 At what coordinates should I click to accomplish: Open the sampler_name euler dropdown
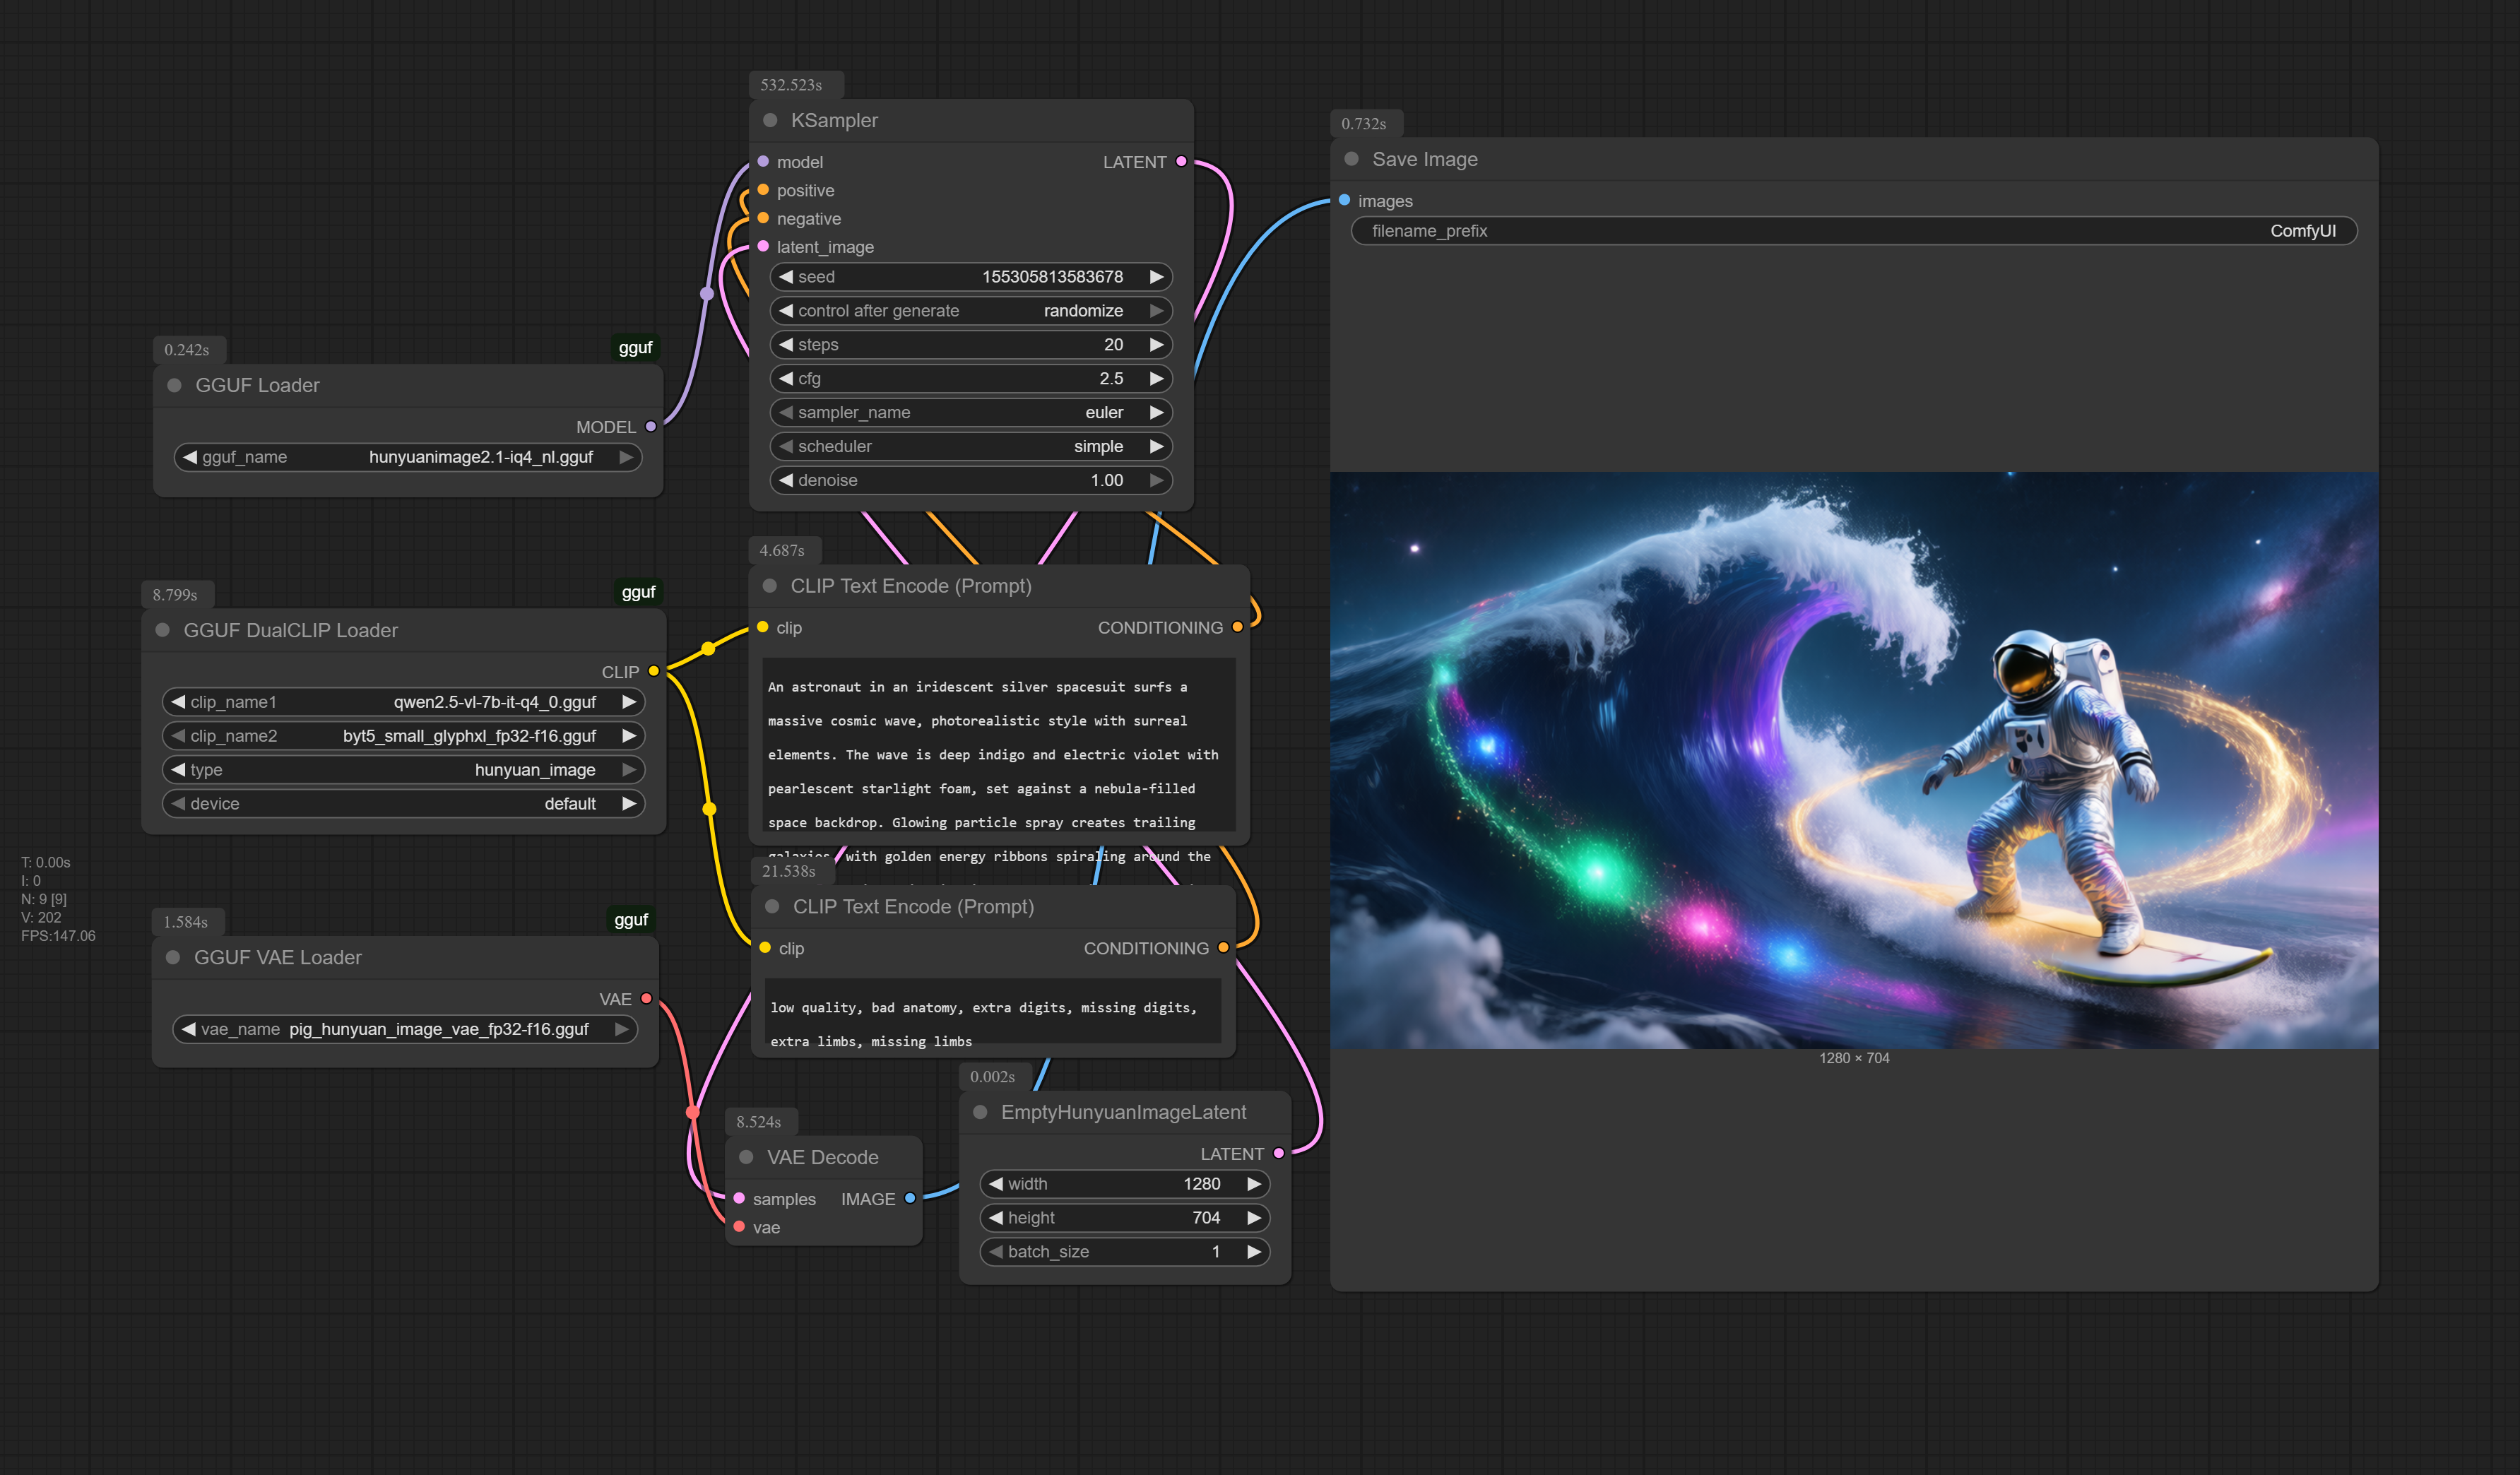tap(970, 412)
